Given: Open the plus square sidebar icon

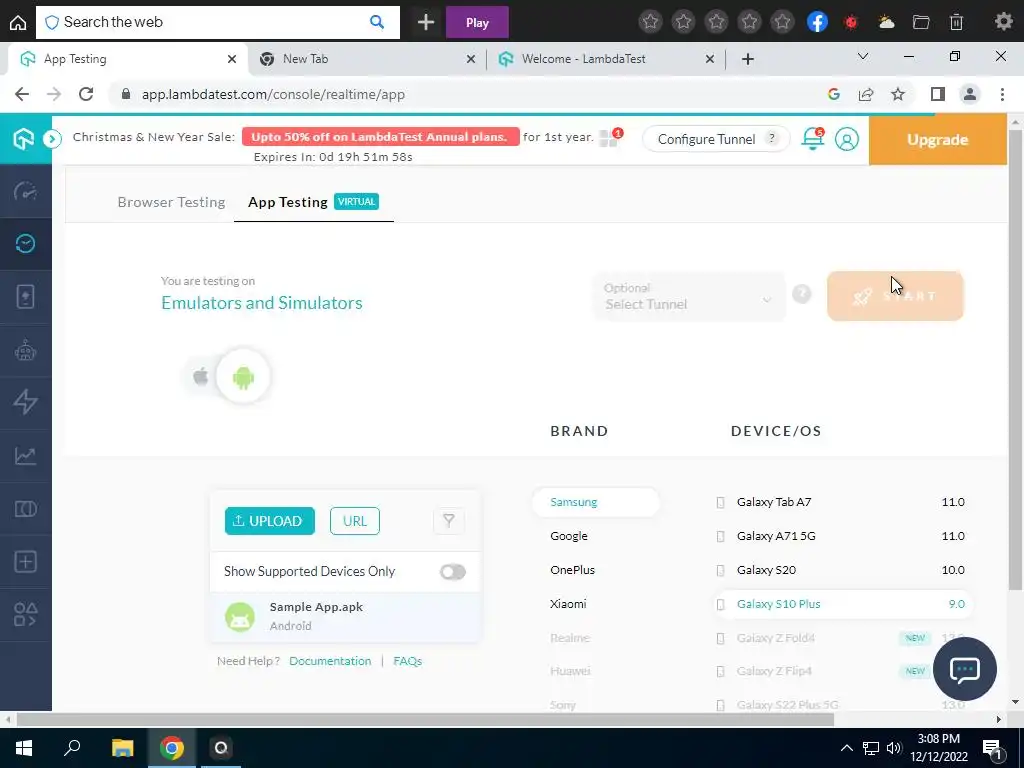Looking at the screenshot, I should pyautogui.click(x=25, y=562).
